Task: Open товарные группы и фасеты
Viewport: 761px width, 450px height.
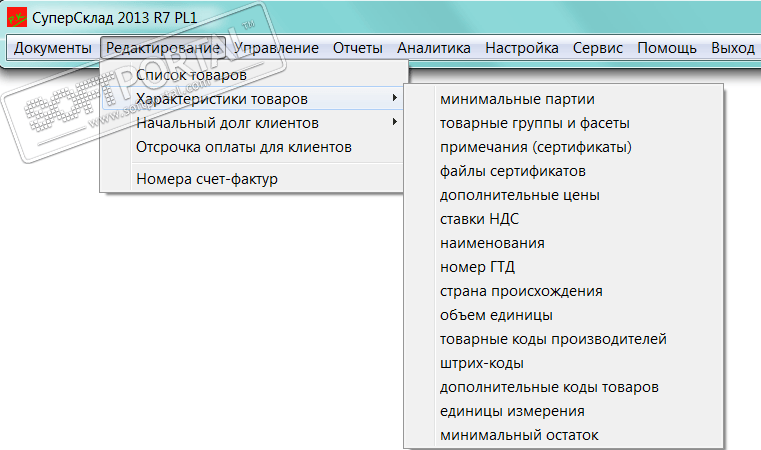Action: tap(534, 123)
